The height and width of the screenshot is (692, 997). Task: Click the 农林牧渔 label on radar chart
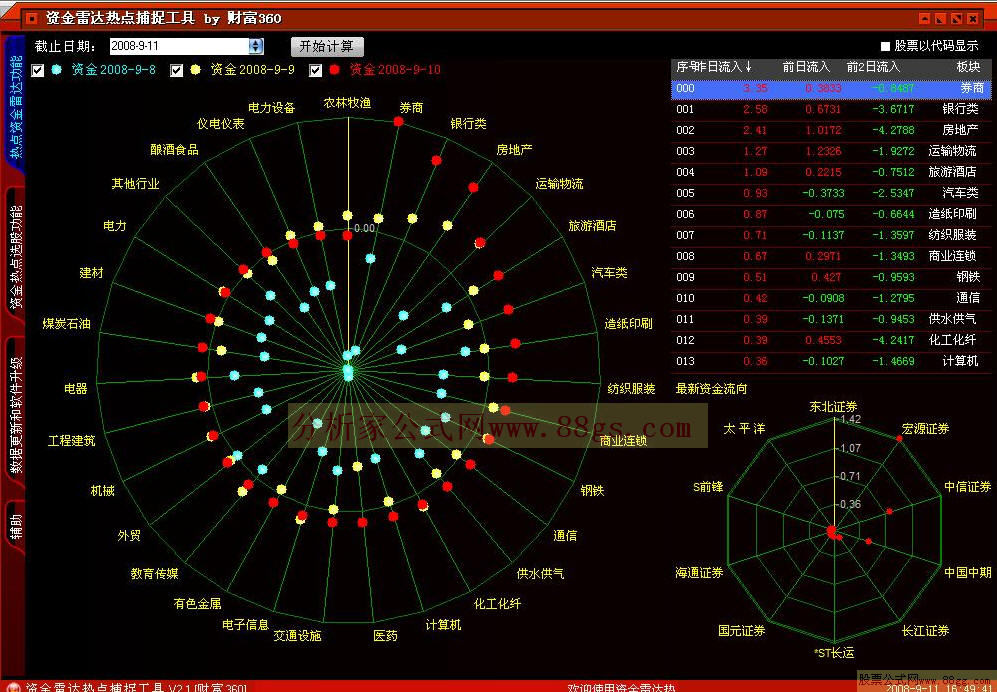point(347,103)
